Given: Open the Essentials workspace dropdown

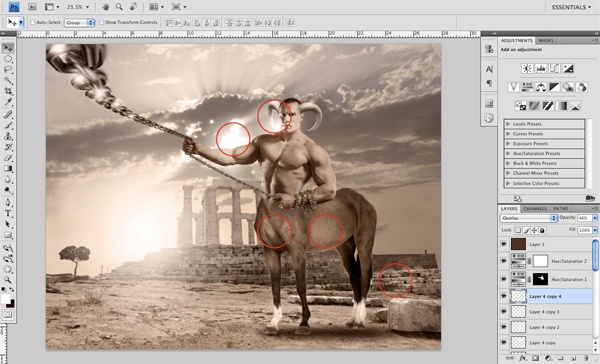Looking at the screenshot, I should [571, 7].
